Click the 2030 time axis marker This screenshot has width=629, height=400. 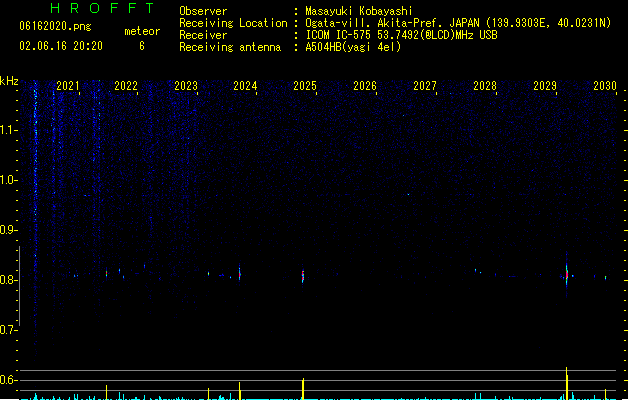[605, 86]
